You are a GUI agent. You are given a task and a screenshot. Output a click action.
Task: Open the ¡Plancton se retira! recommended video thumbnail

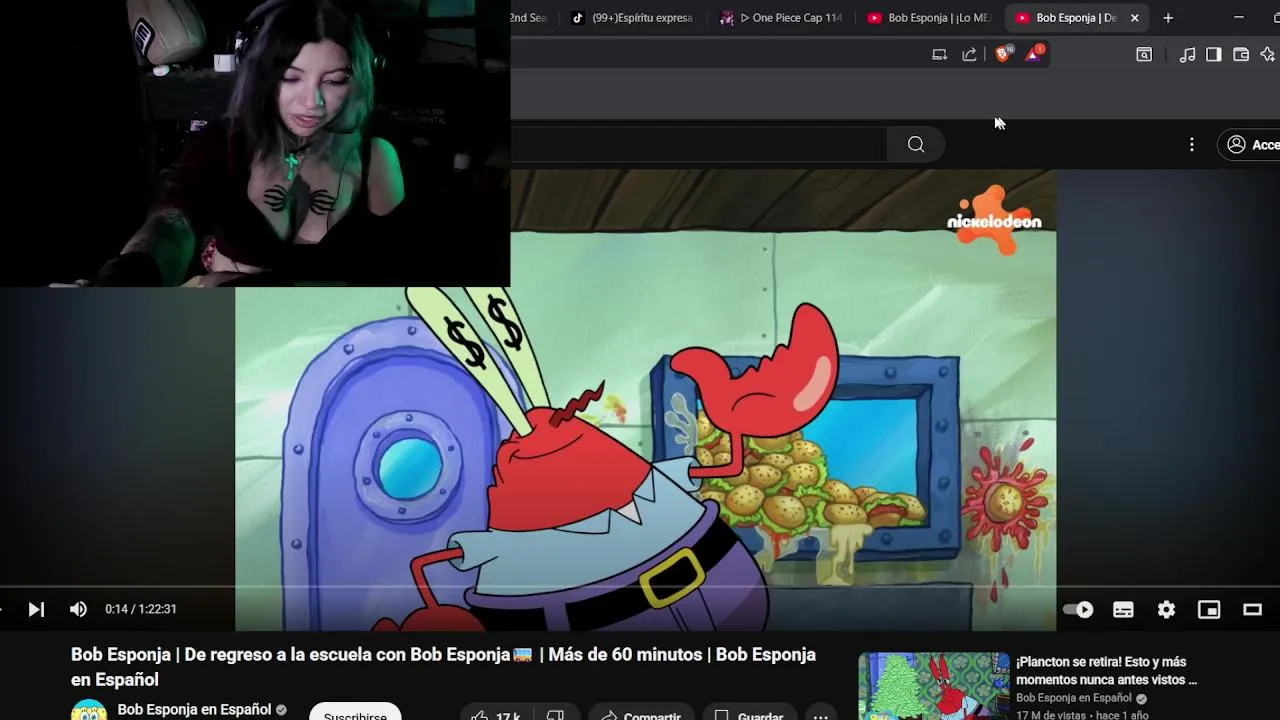pos(934,686)
